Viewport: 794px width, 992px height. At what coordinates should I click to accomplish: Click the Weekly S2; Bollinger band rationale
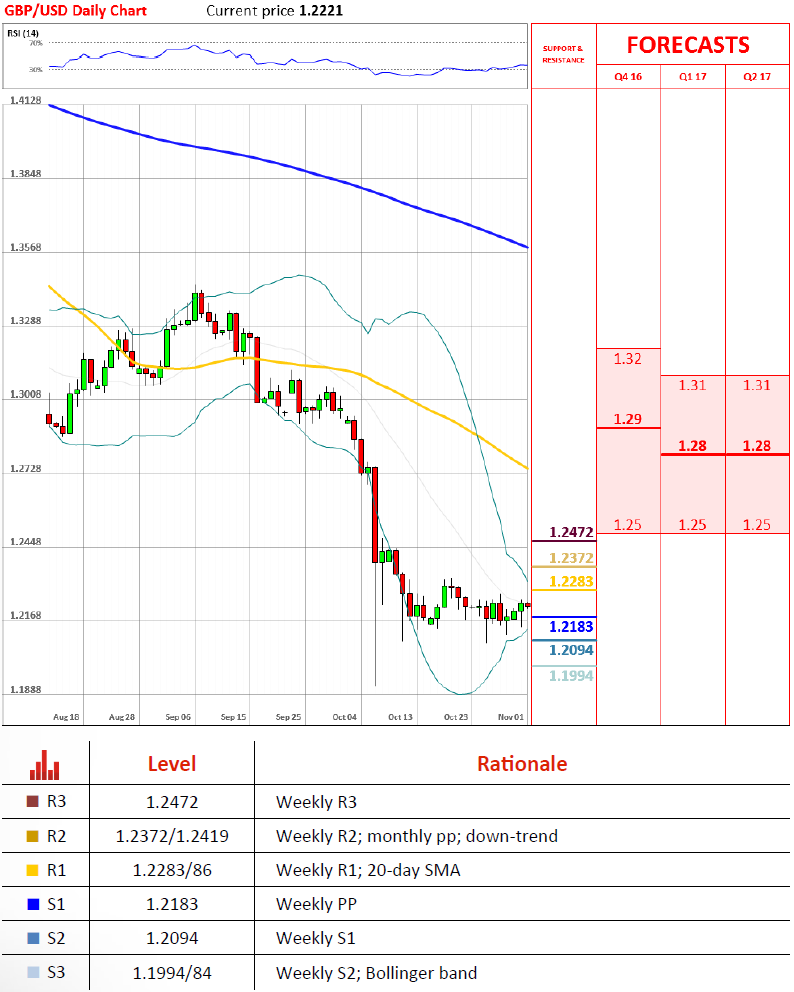point(376,973)
